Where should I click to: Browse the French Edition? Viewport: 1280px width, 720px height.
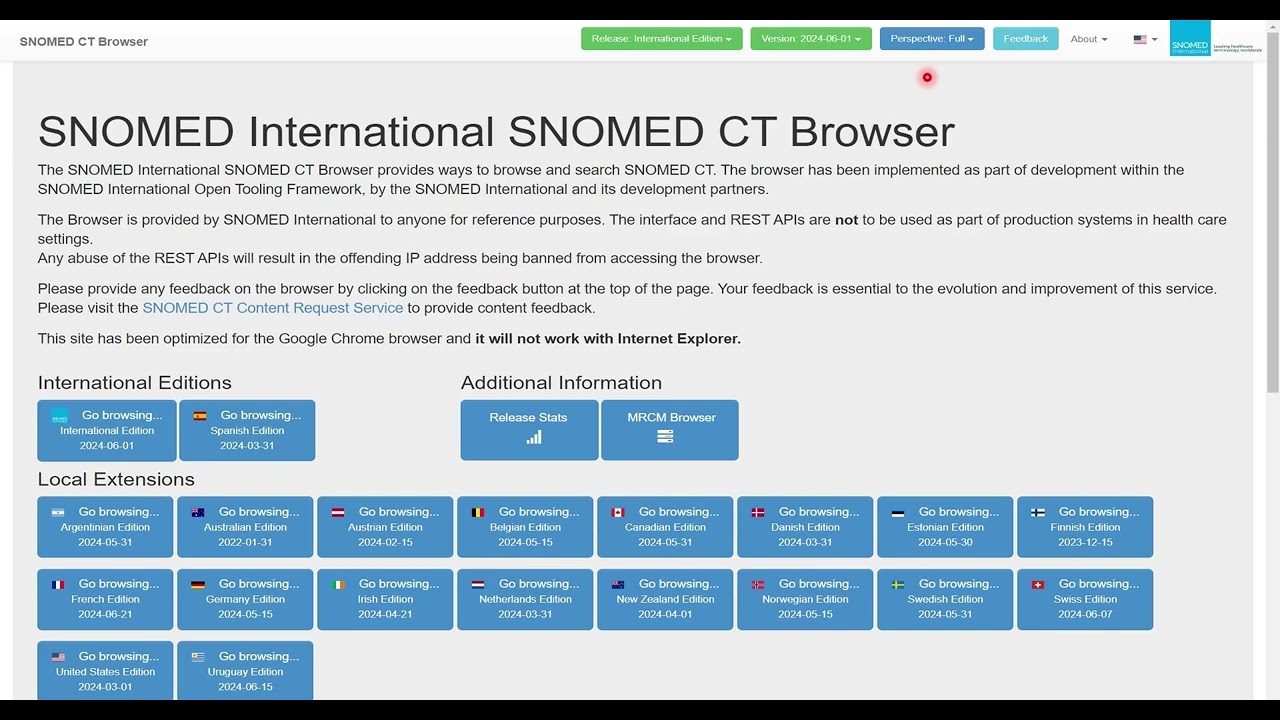click(x=105, y=600)
